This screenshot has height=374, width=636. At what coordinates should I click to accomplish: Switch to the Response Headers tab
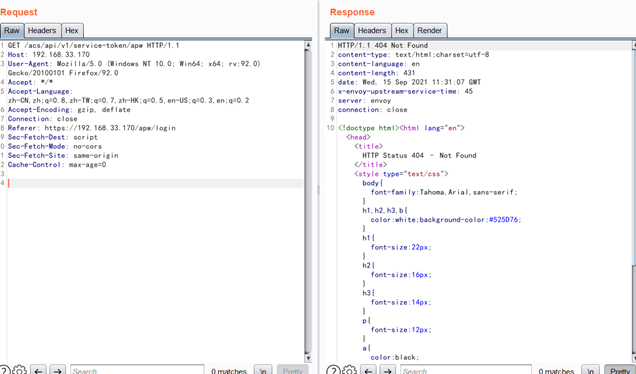(372, 30)
